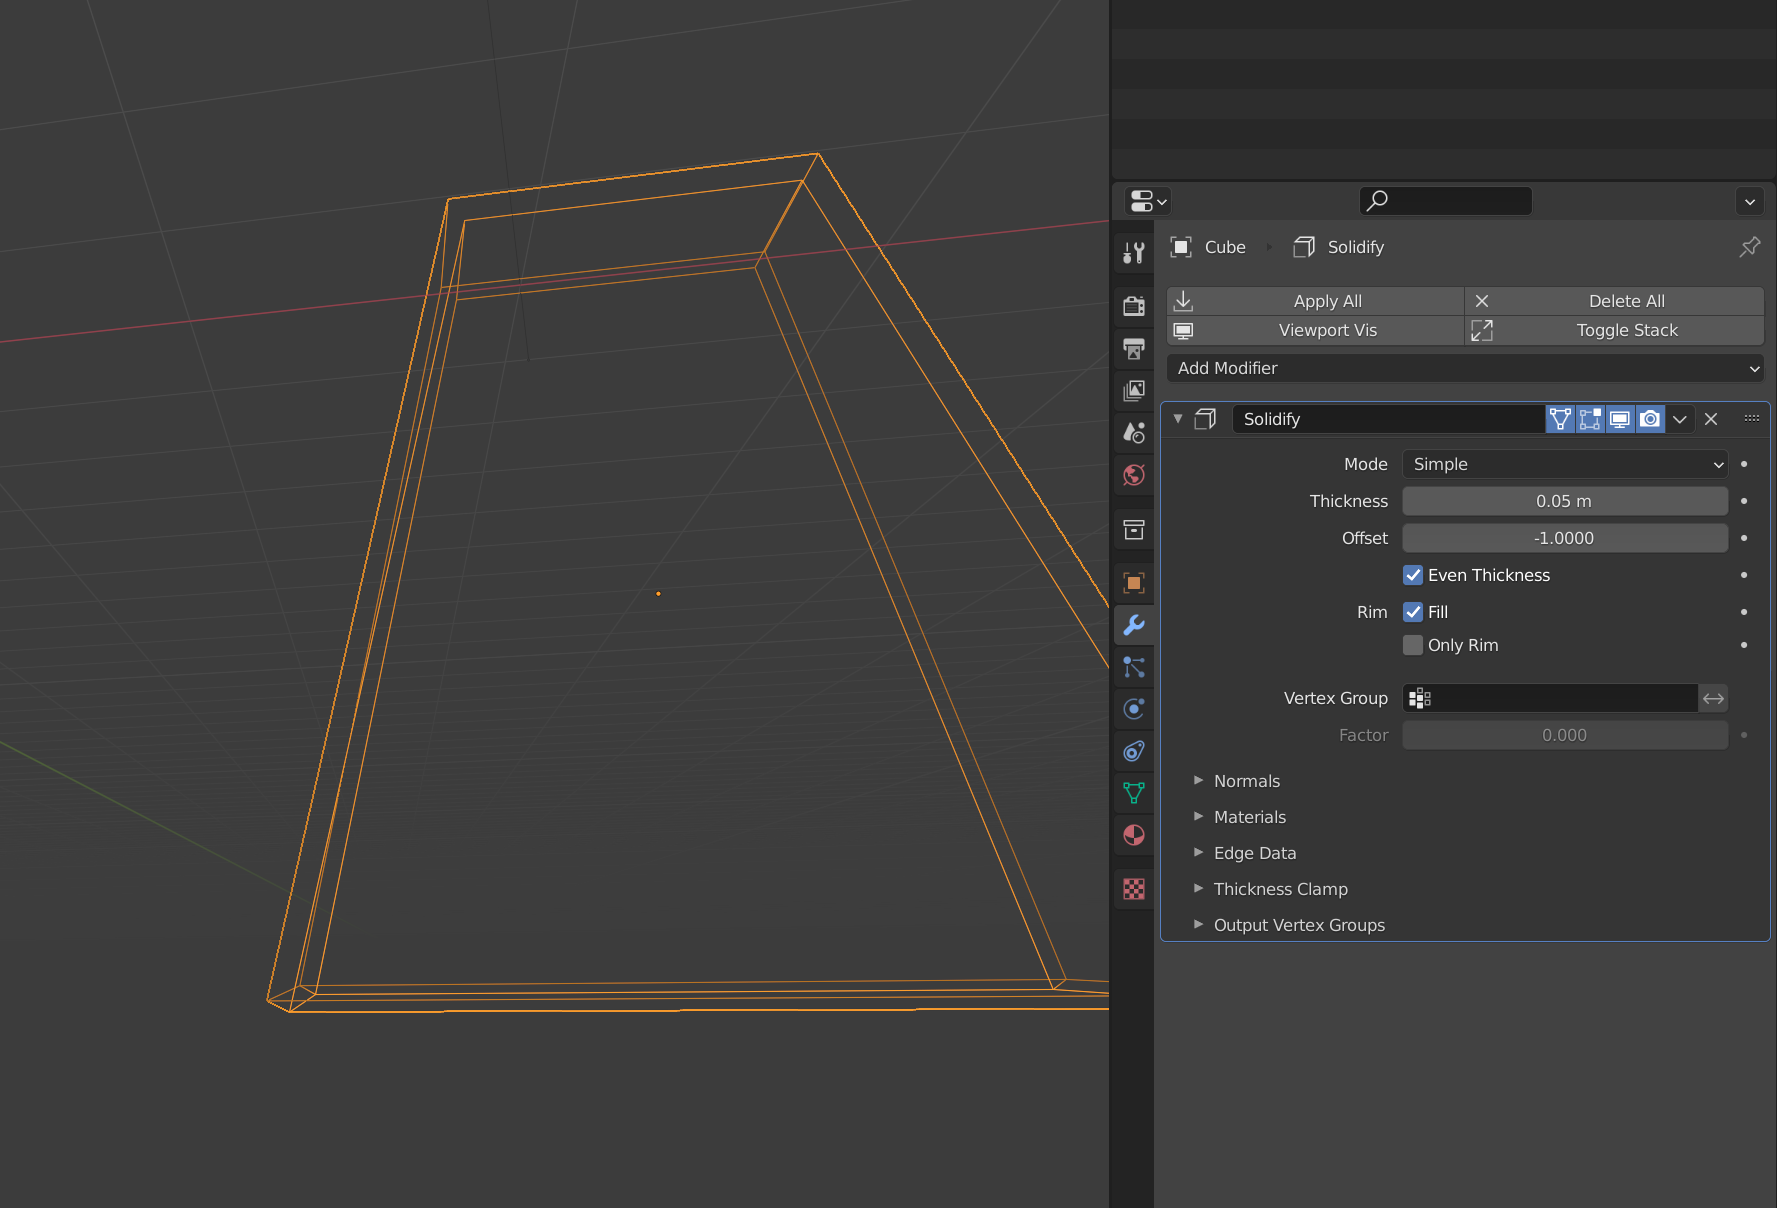Open the Object Data mesh tab
The width and height of the screenshot is (1777, 1208).
(1133, 793)
